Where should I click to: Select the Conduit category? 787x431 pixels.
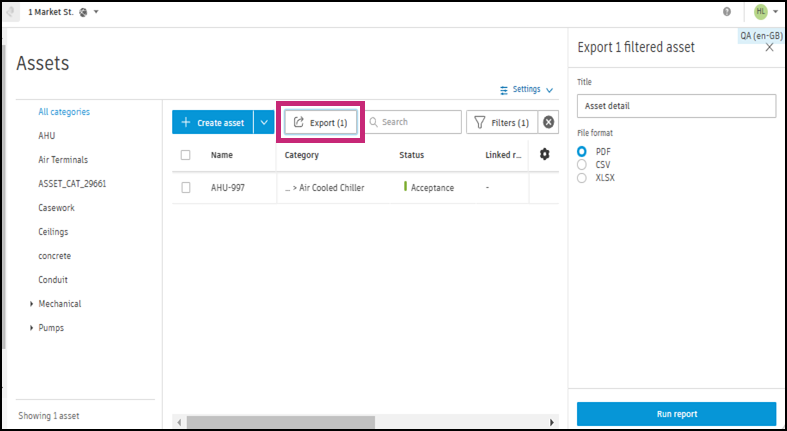pyautogui.click(x=53, y=280)
